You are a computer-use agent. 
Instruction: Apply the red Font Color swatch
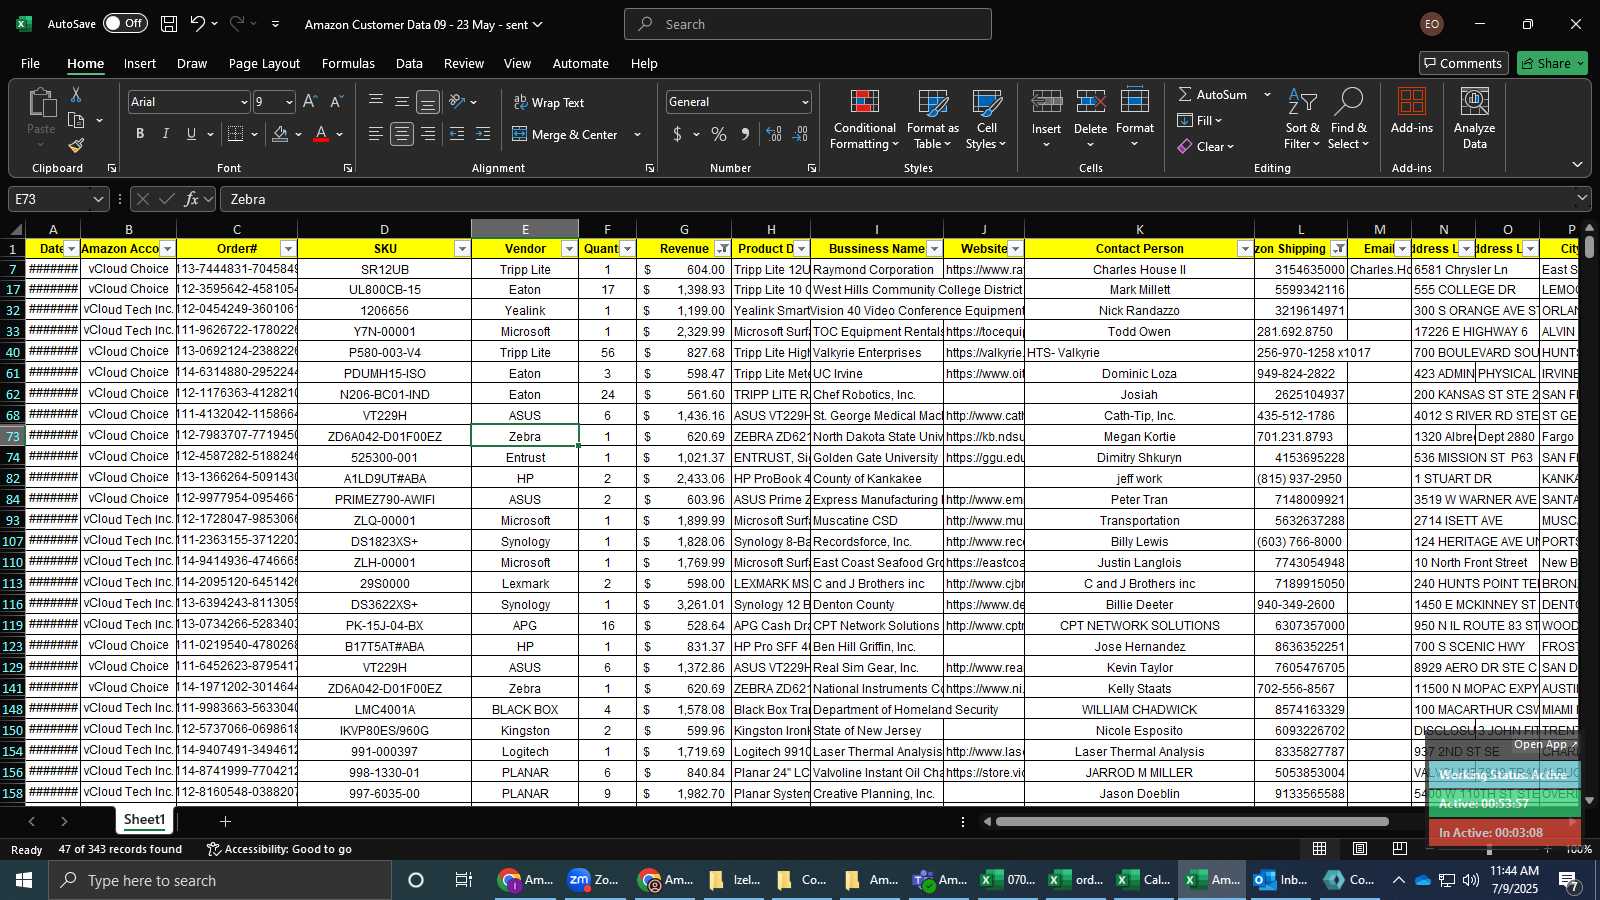321,134
